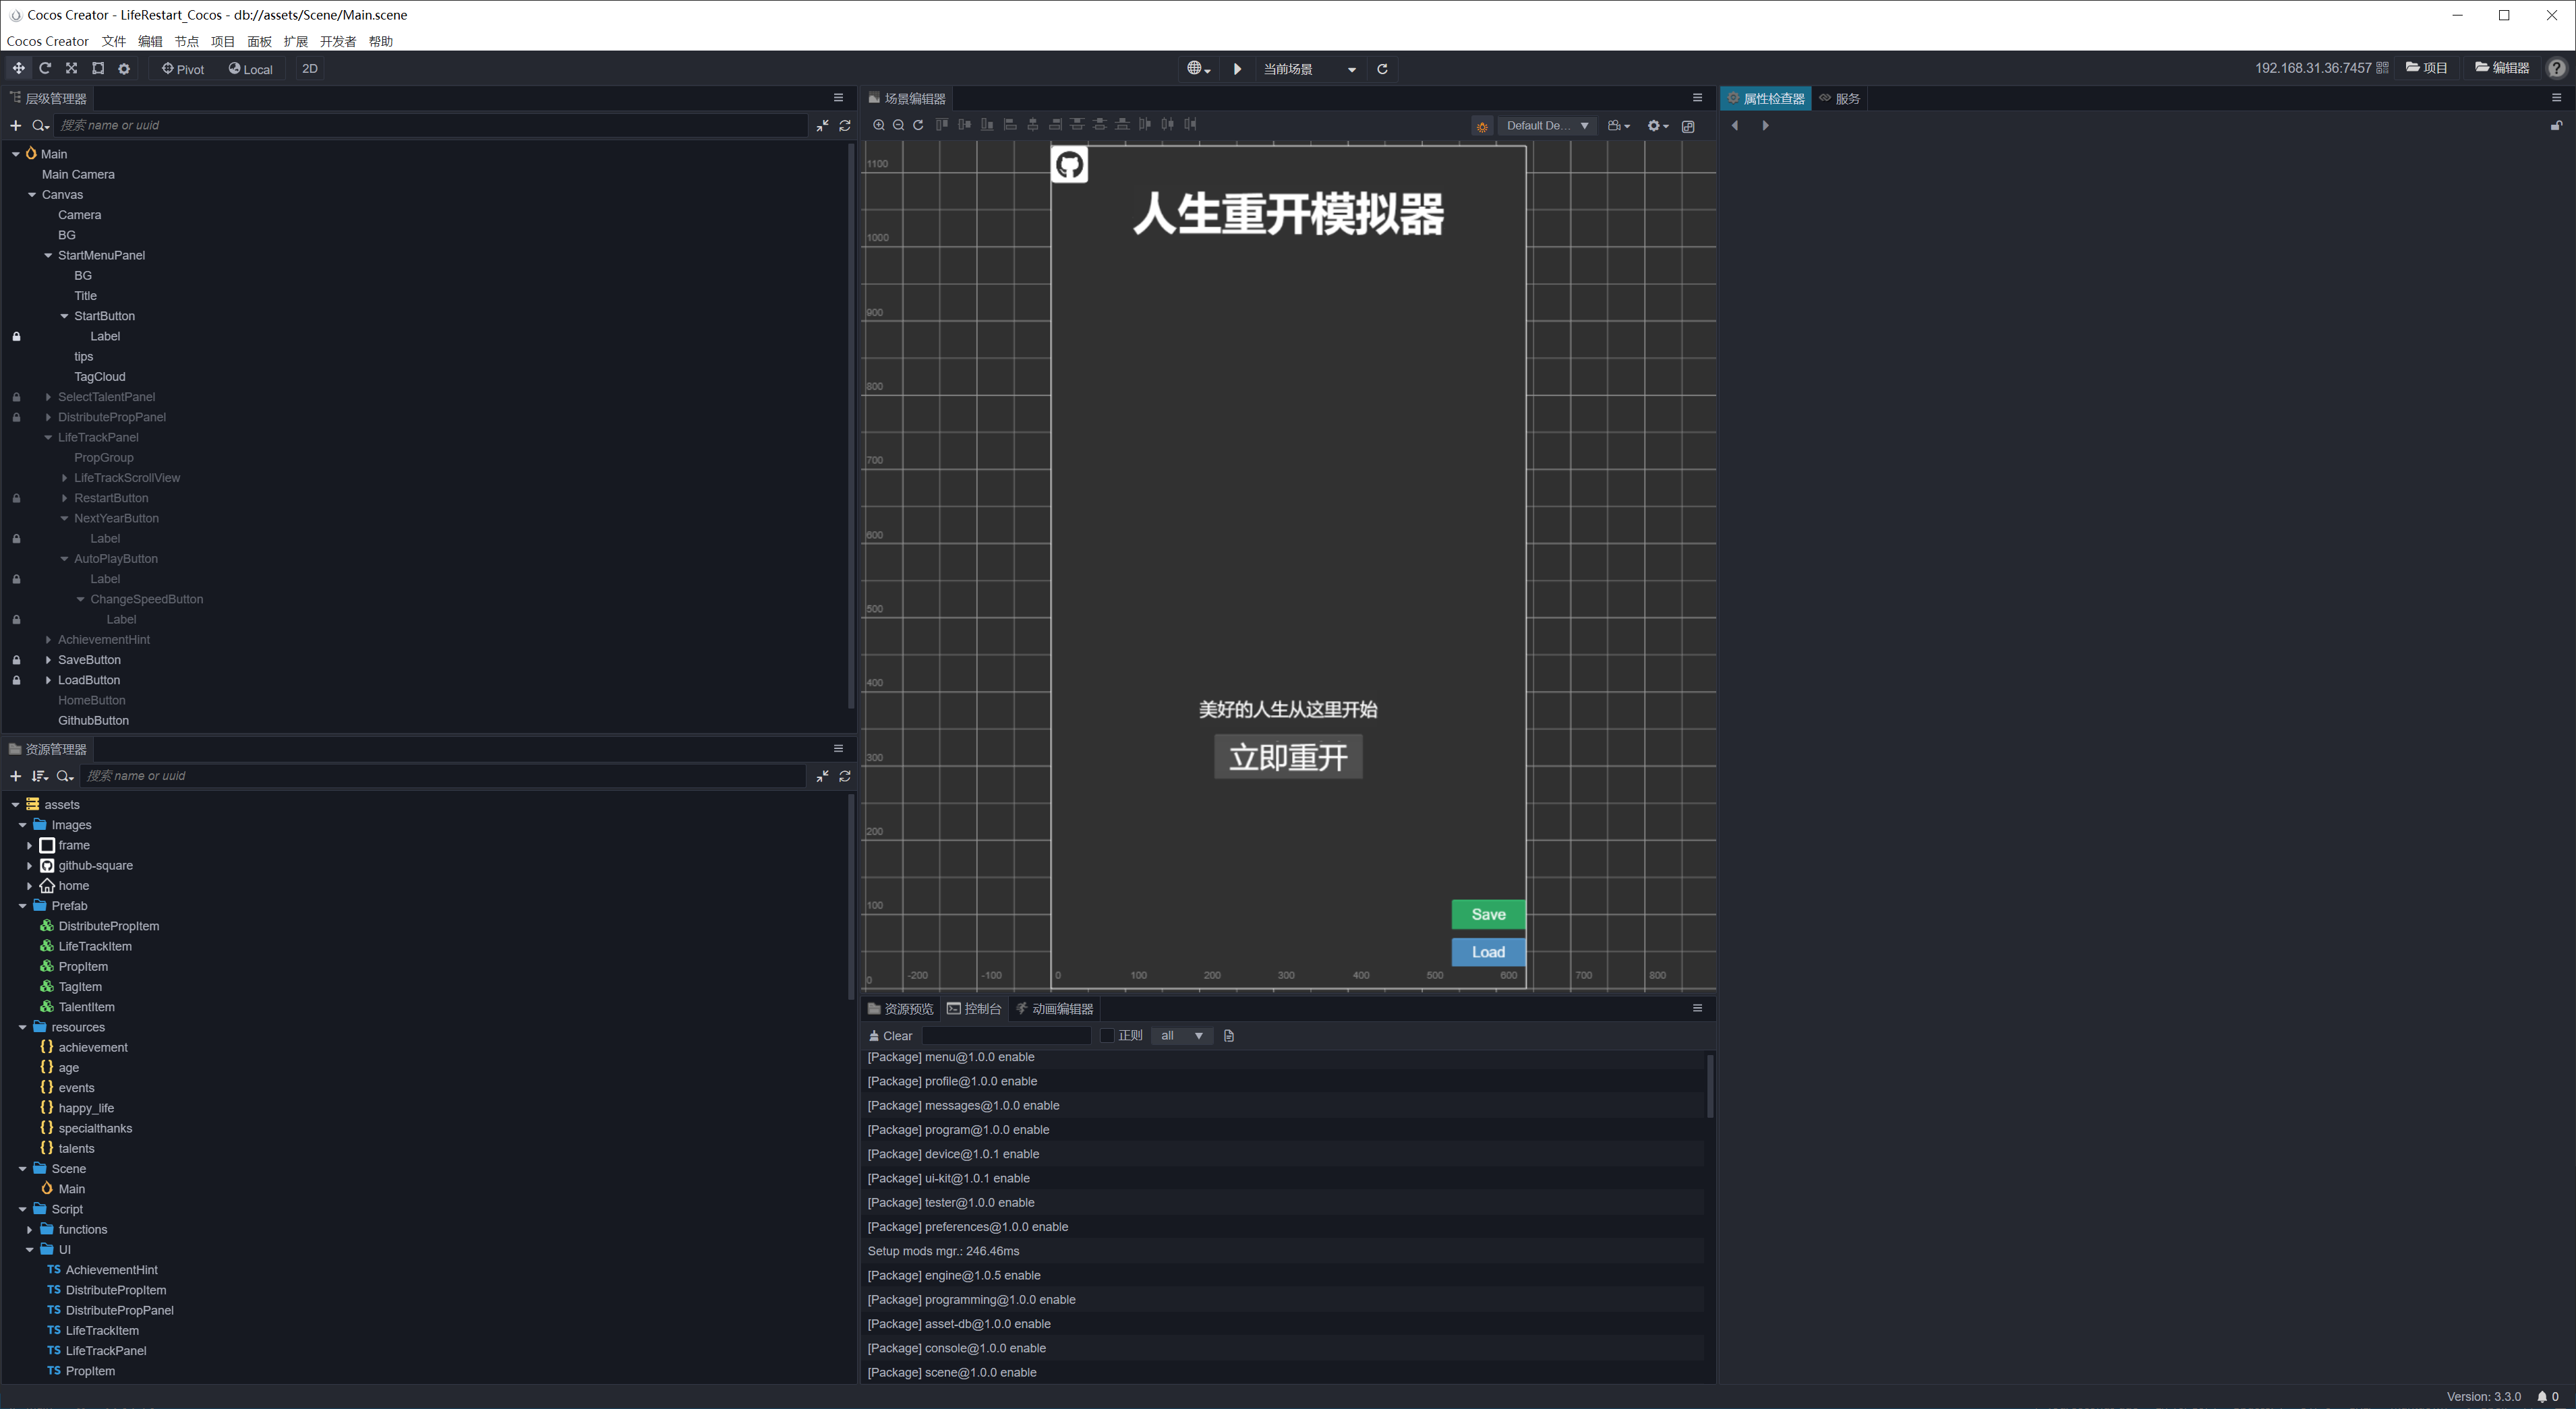The height and width of the screenshot is (1409, 2576).
Task: Zoom in the scene editor view
Action: coord(878,125)
